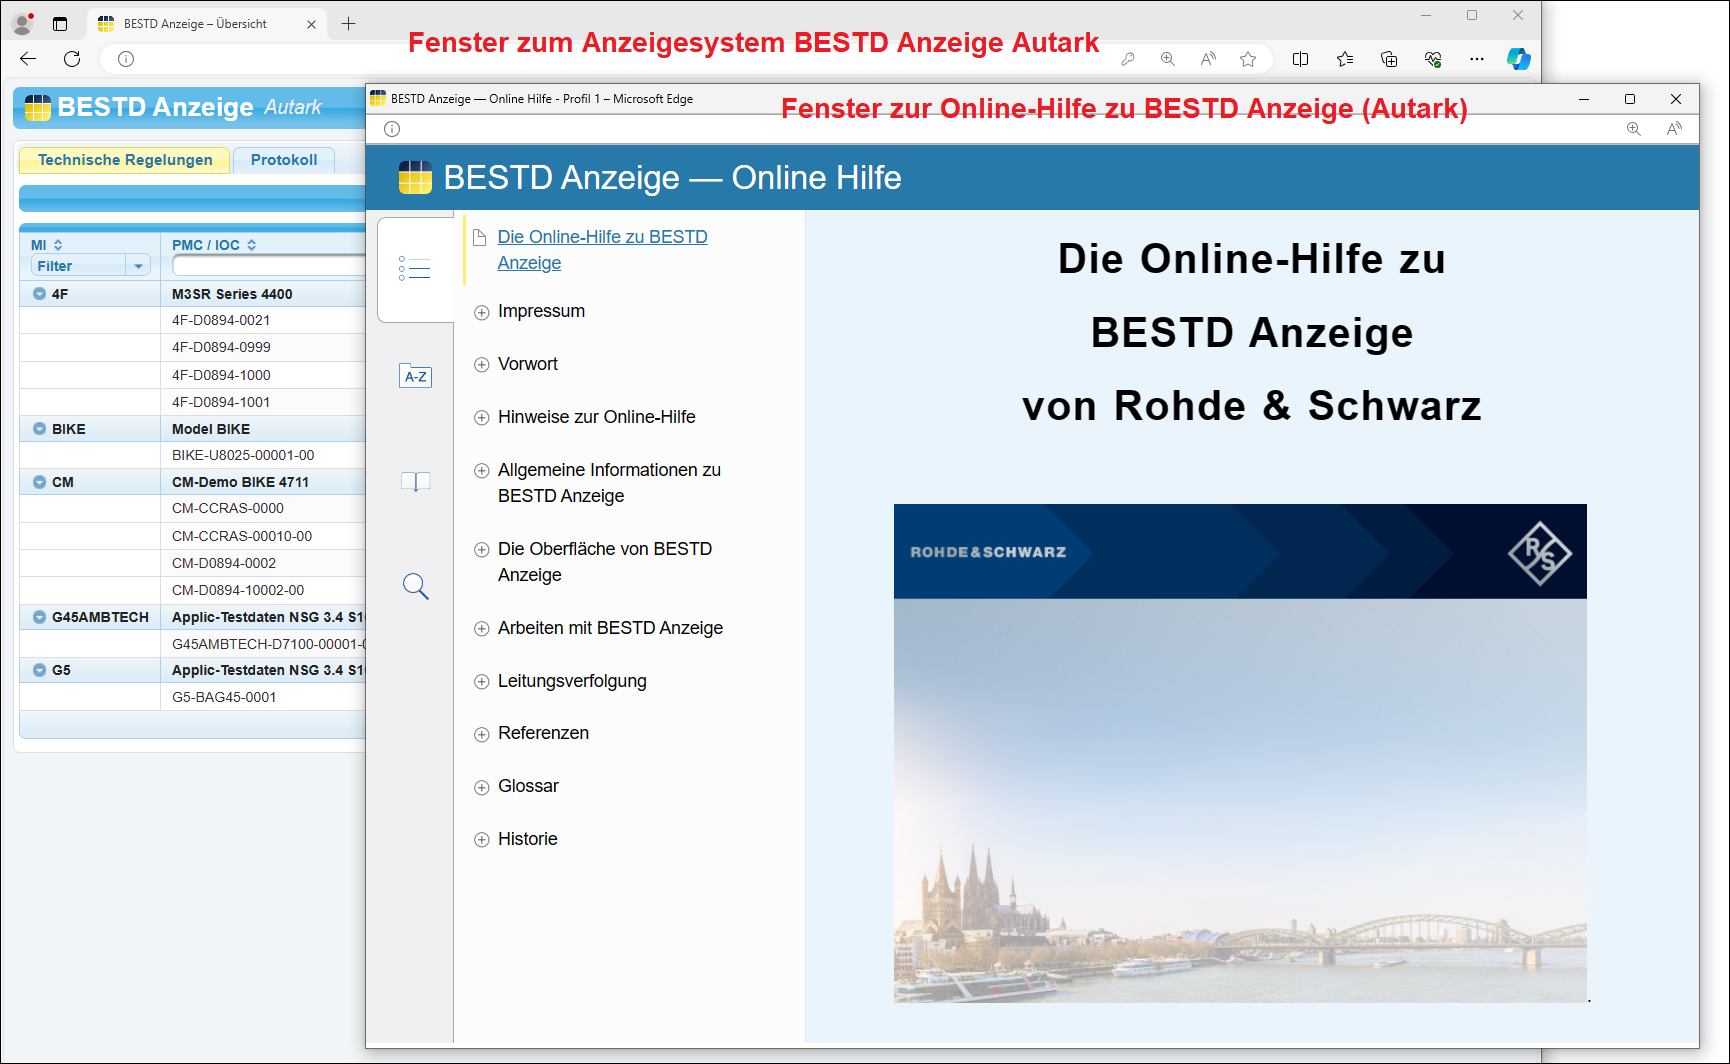Viewport: 1730px width, 1064px height.
Task: Select the 4F-D0894-0999 entry
Action: (x=221, y=348)
